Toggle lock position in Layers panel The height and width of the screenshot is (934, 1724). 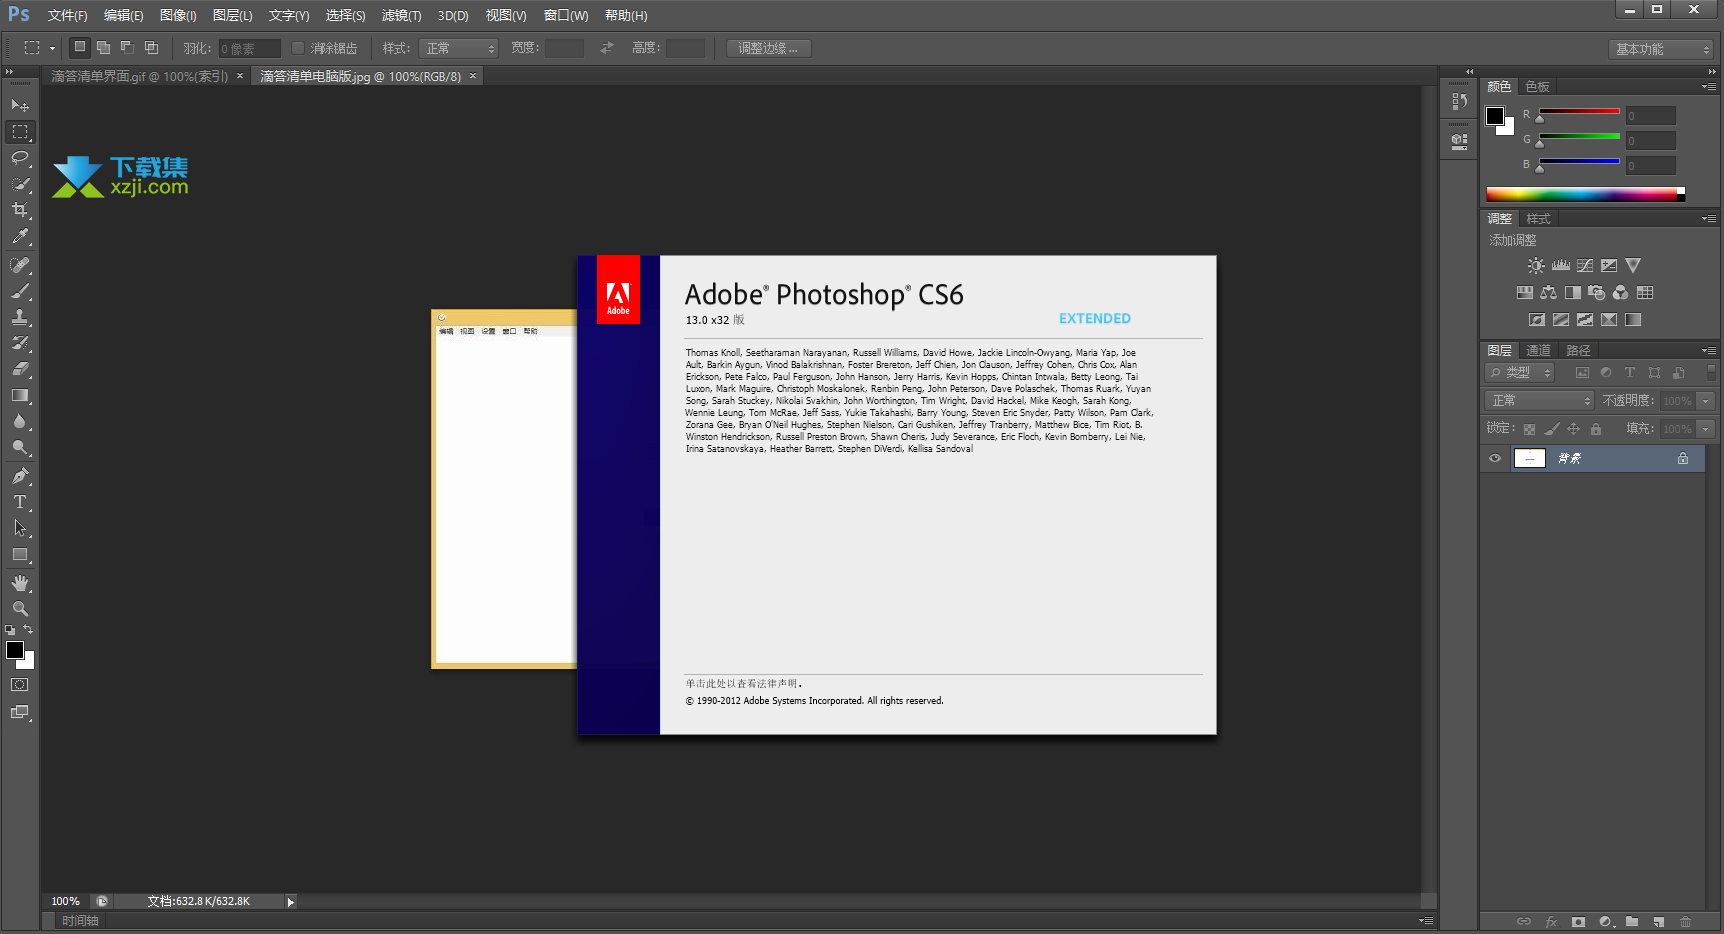[x=1573, y=429]
